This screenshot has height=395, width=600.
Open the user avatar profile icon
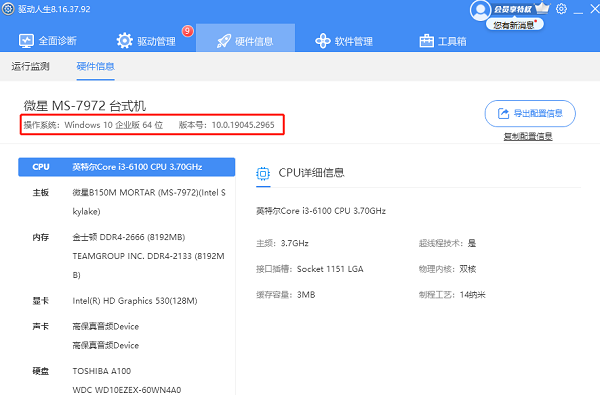coord(480,10)
